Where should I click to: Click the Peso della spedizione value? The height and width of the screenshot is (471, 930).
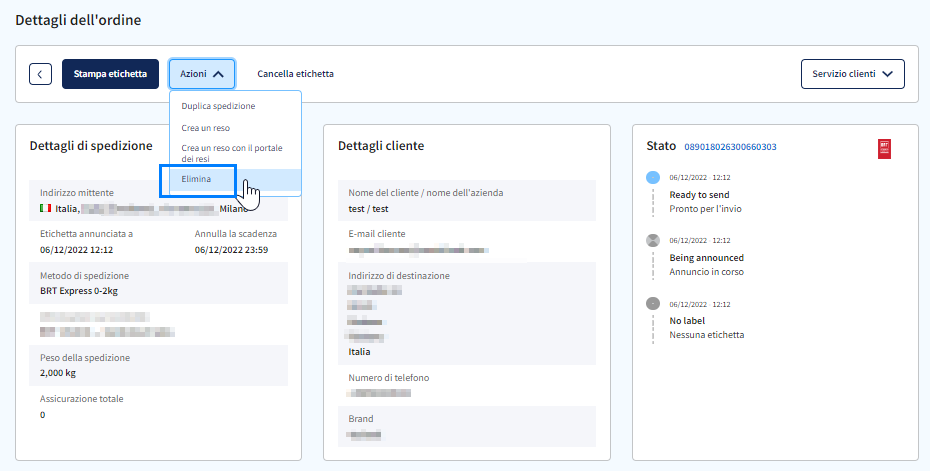point(58,373)
